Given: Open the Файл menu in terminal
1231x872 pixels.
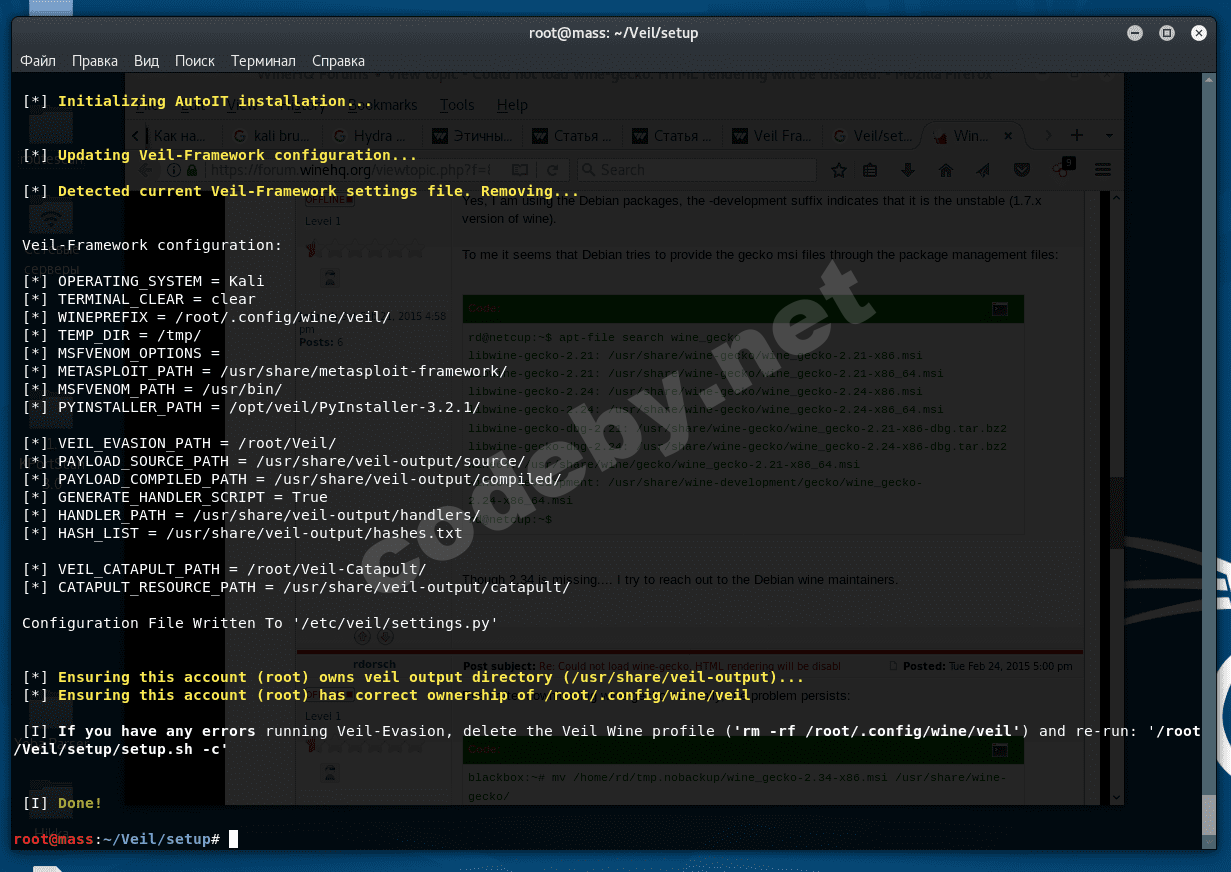Looking at the screenshot, I should 38,61.
